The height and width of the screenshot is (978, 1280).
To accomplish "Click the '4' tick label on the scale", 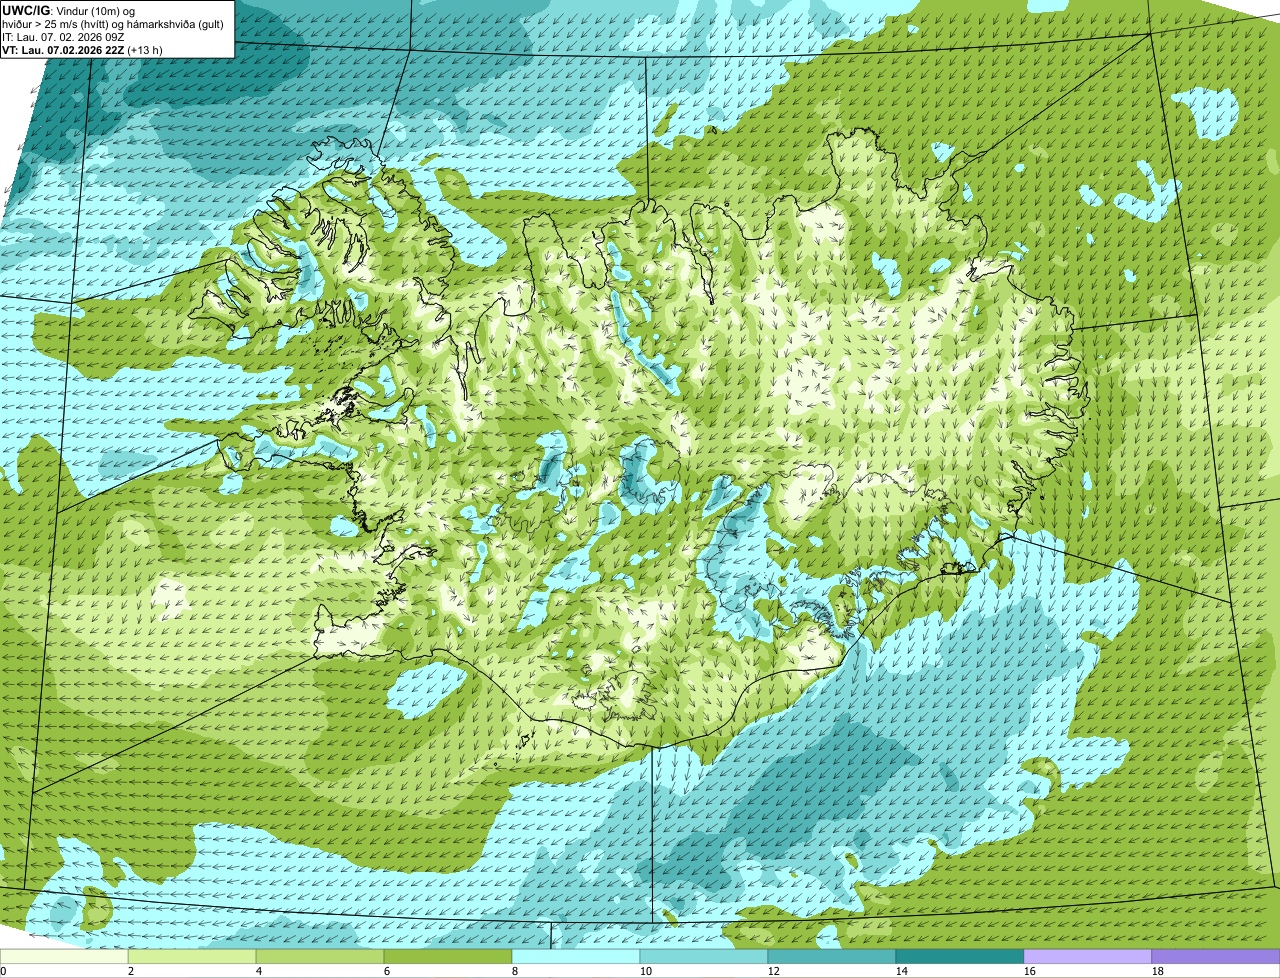I will click(x=259, y=971).
